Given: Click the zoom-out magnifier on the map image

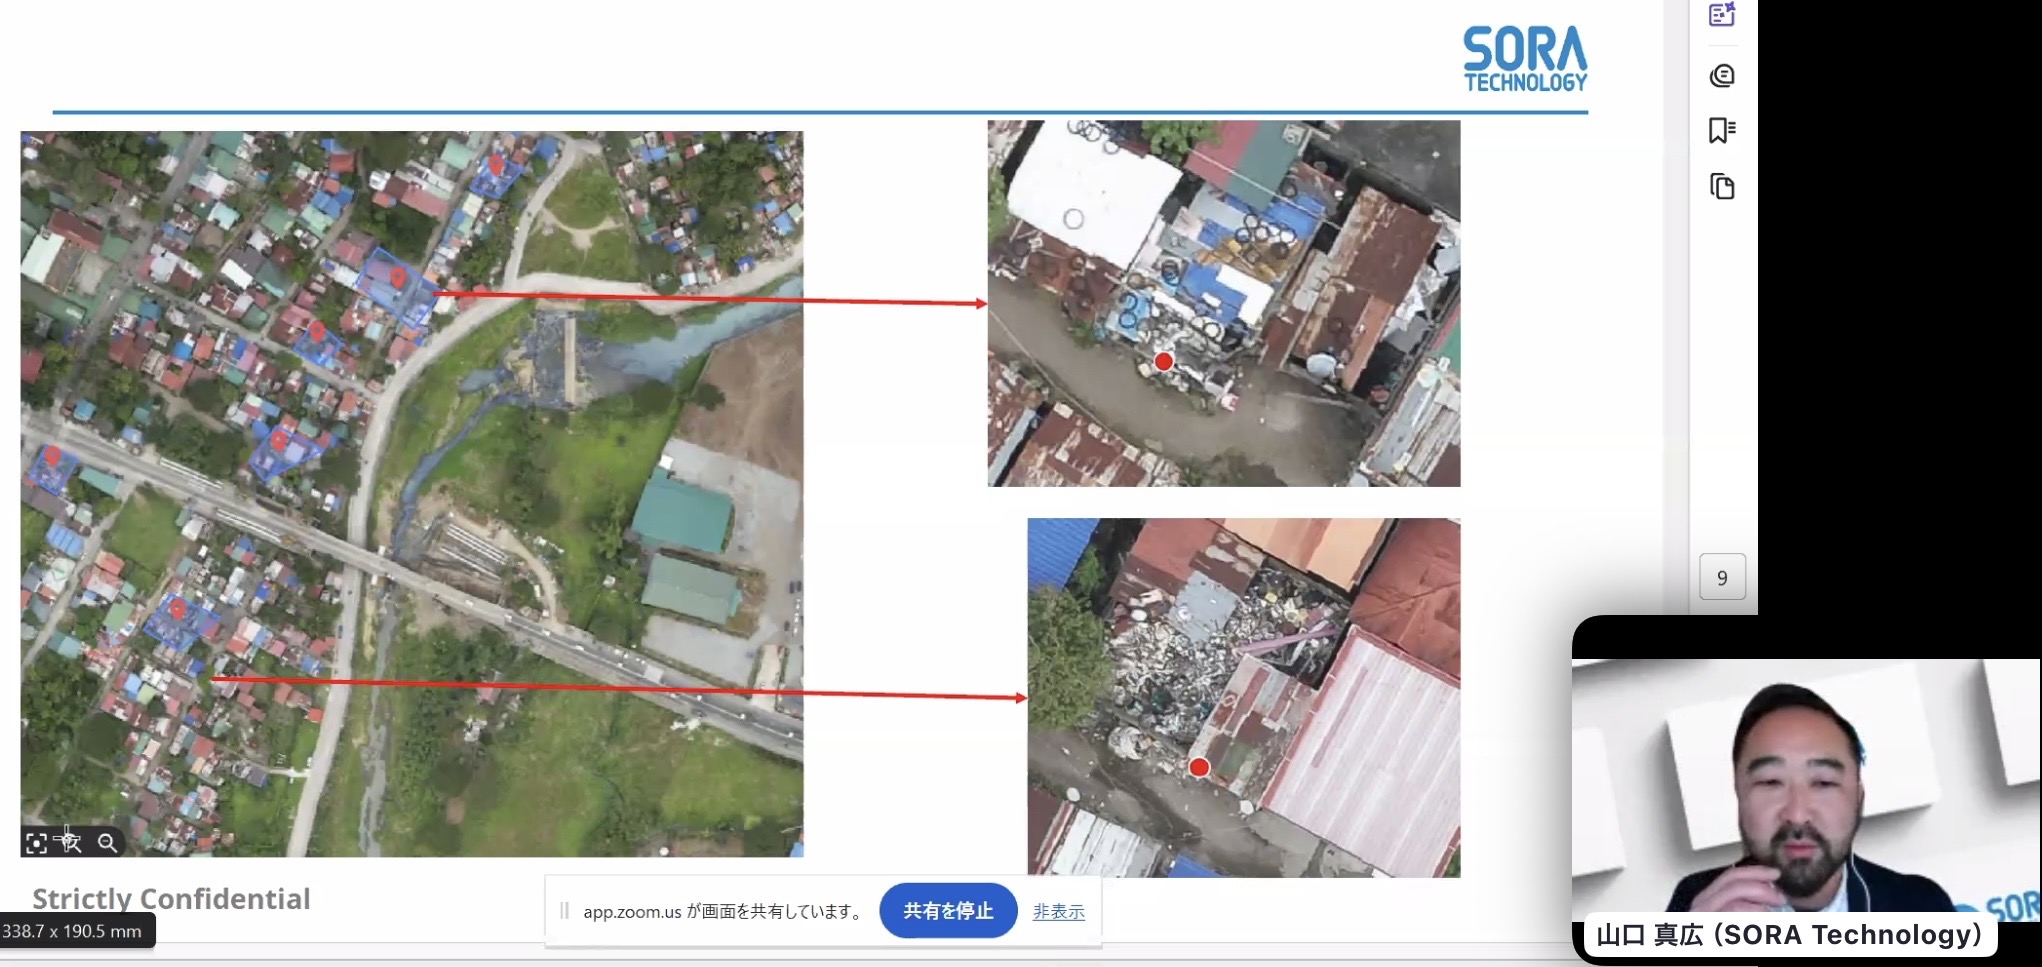Looking at the screenshot, I should coord(107,843).
